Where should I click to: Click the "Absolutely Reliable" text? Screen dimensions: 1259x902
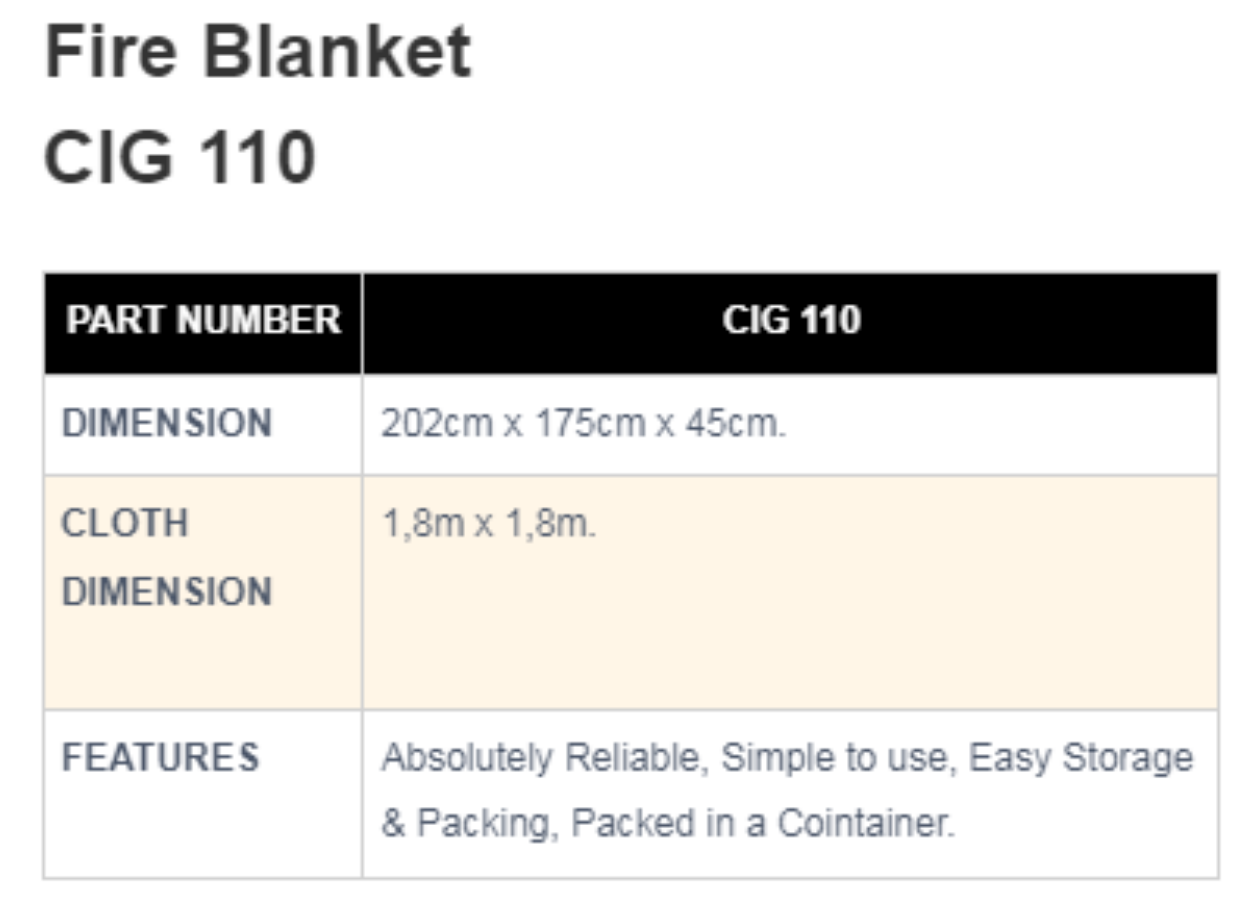coord(546,758)
